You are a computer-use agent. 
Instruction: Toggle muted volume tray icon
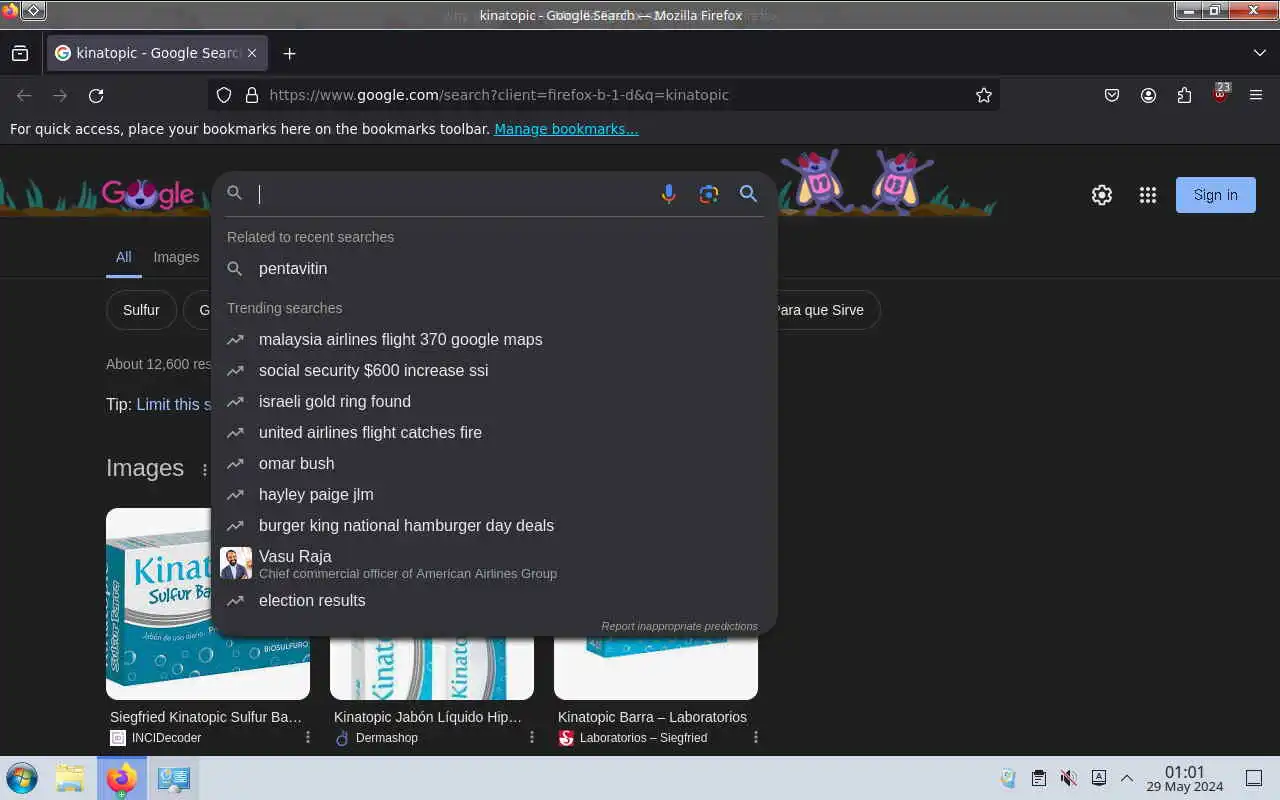tap(1068, 778)
